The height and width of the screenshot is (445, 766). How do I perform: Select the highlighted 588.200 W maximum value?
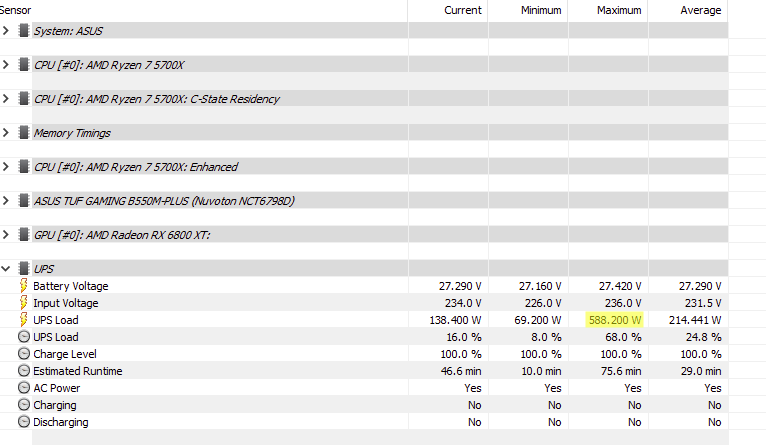[615, 320]
